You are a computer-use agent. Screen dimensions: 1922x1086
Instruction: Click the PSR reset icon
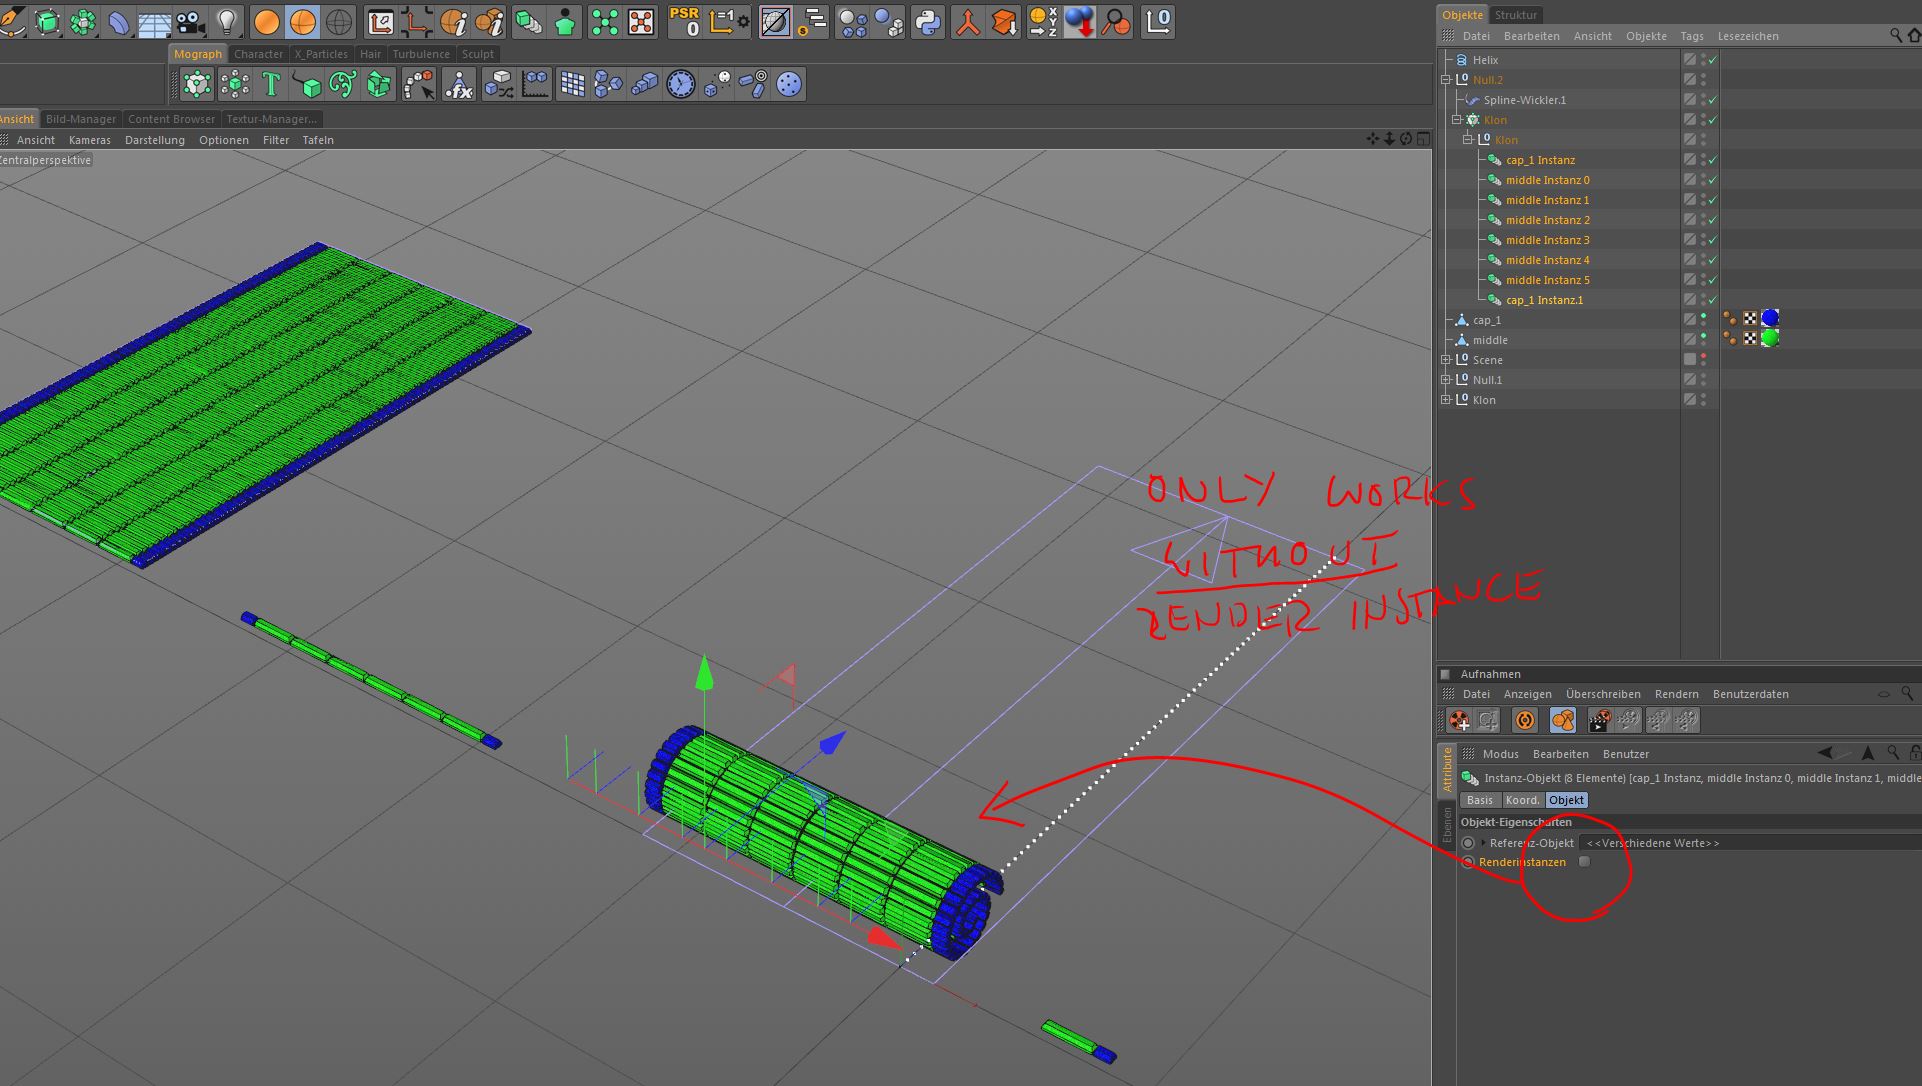[685, 21]
